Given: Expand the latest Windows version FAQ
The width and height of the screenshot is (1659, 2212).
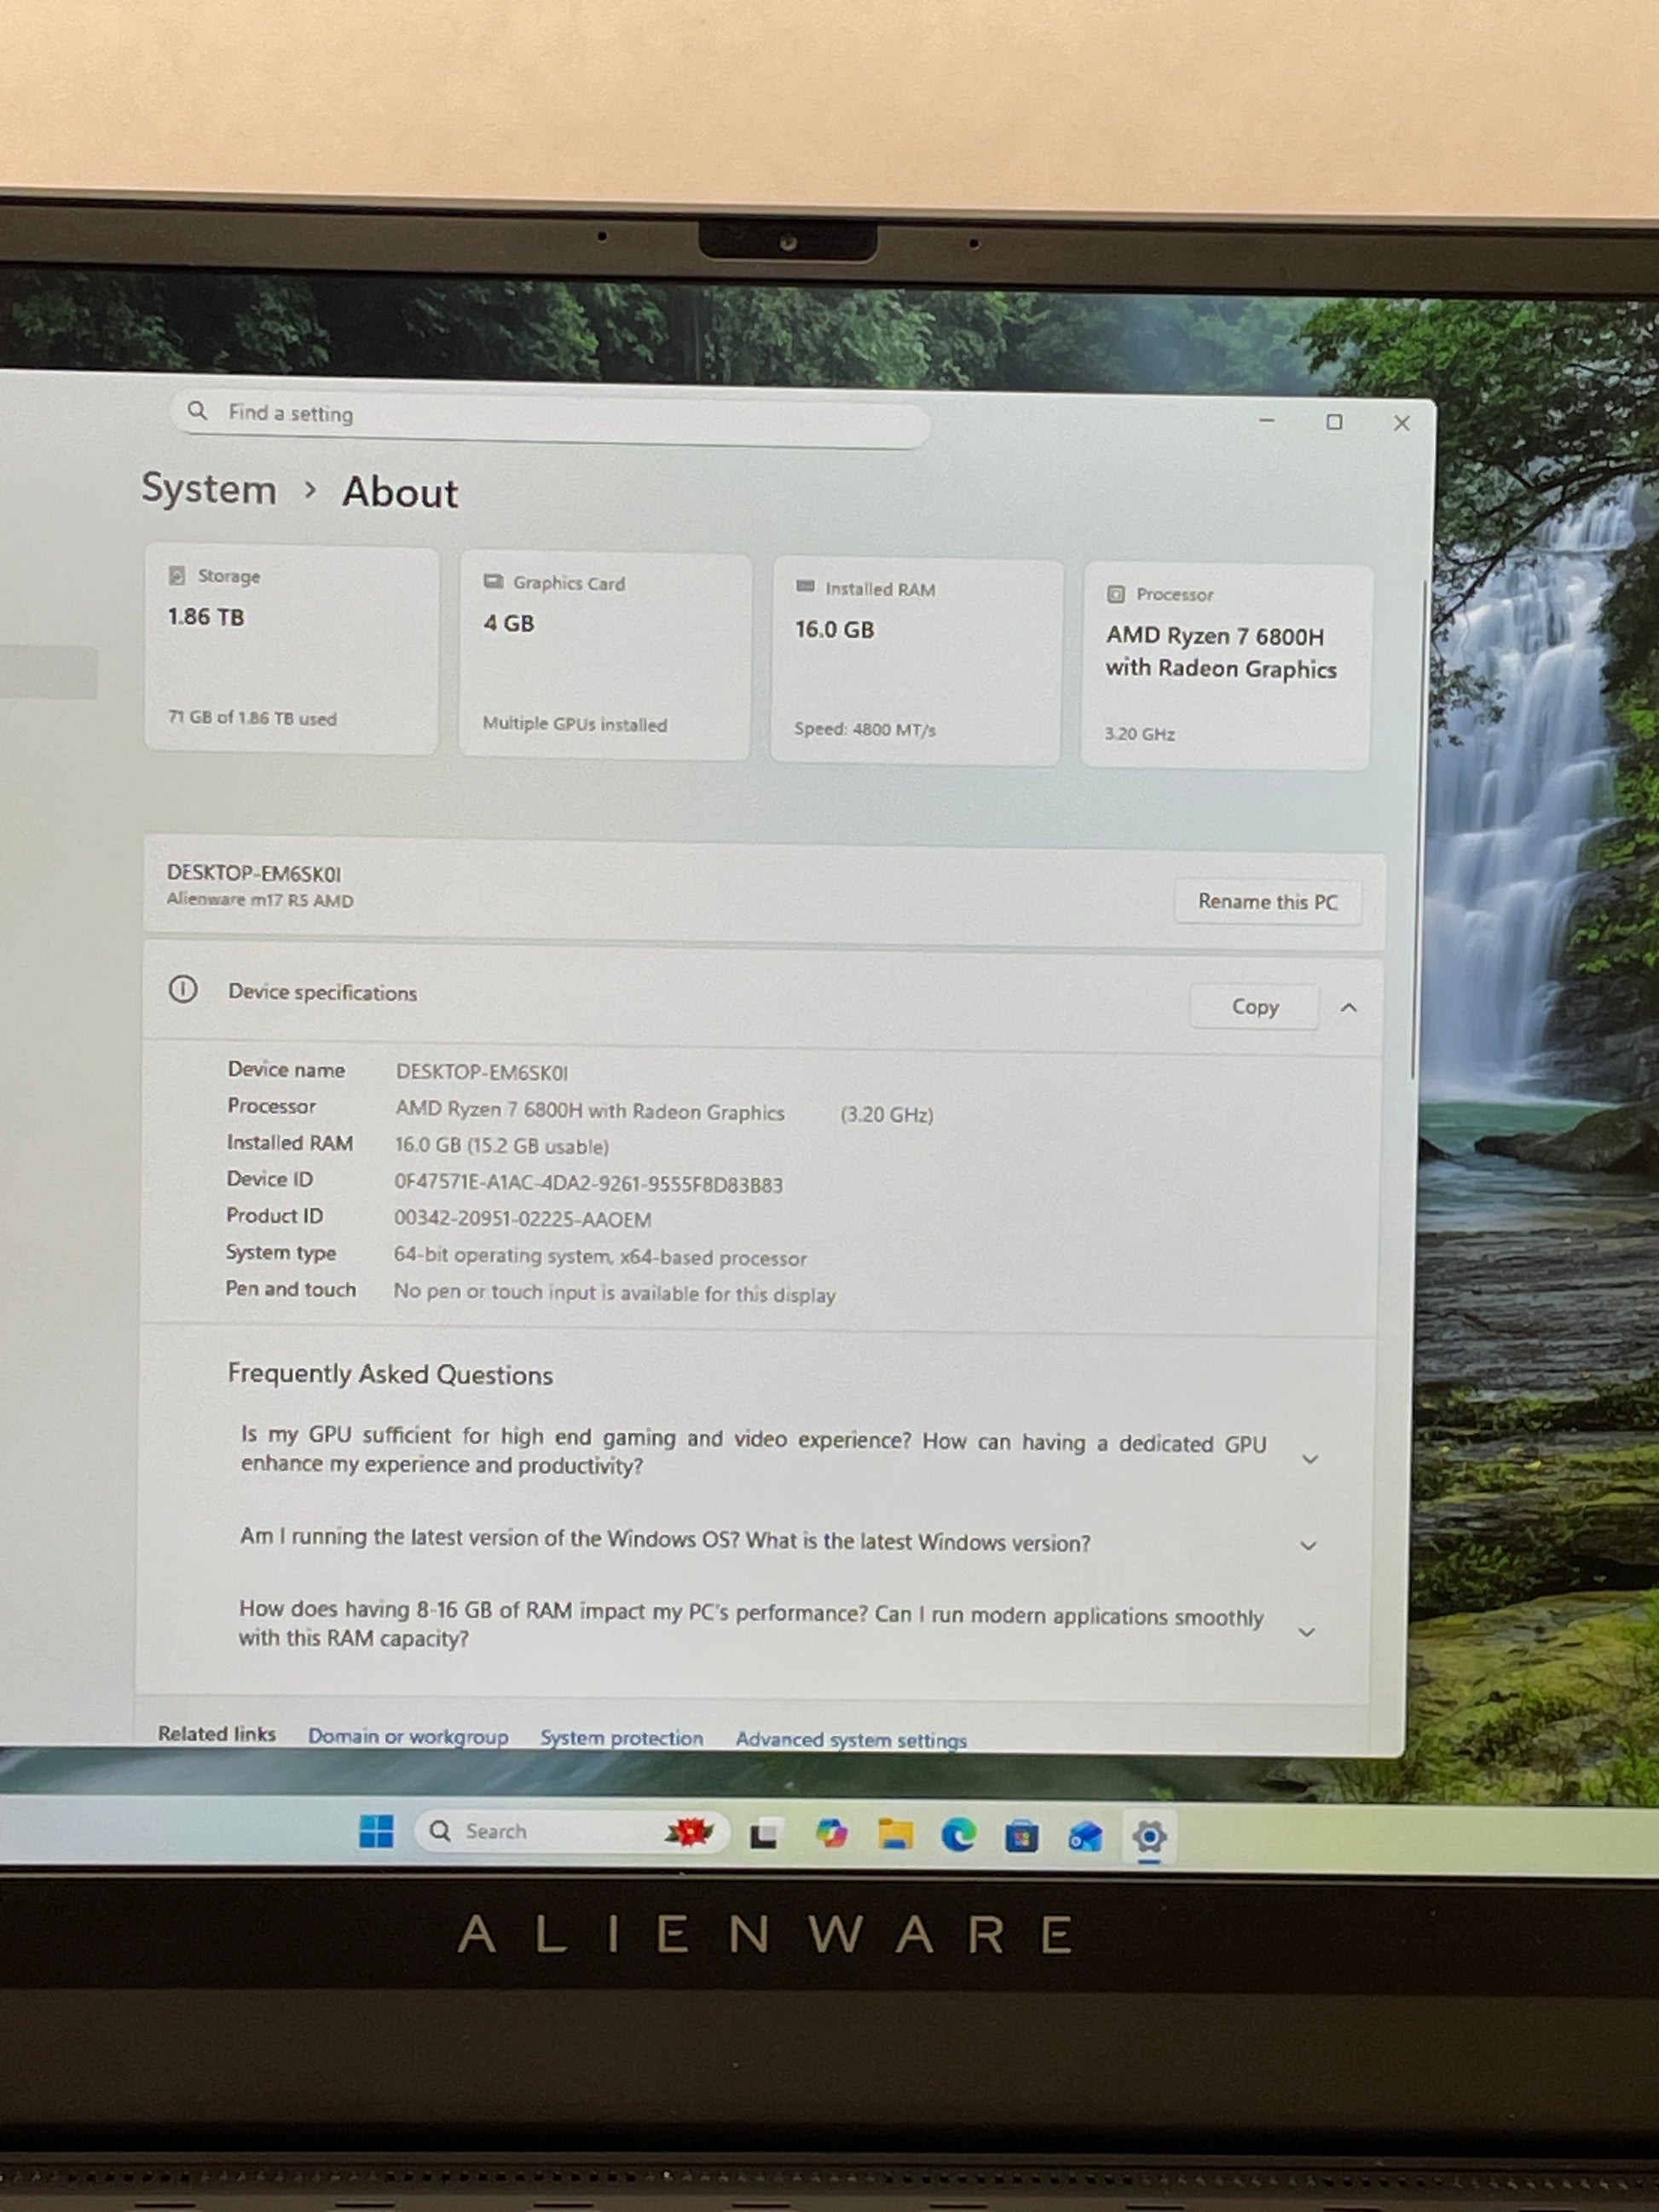Looking at the screenshot, I should [x=1308, y=1545].
